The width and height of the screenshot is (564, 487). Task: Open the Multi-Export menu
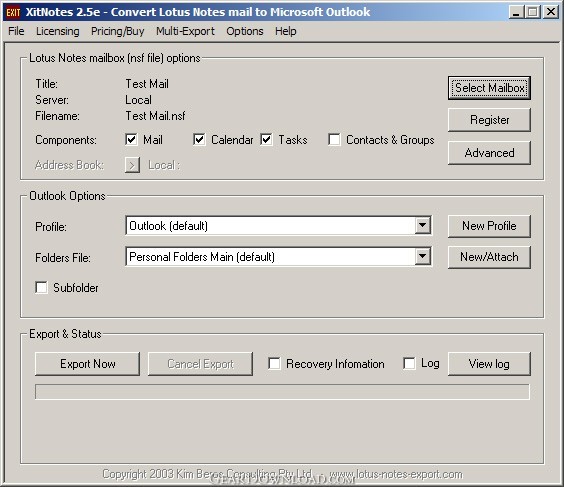coord(185,31)
